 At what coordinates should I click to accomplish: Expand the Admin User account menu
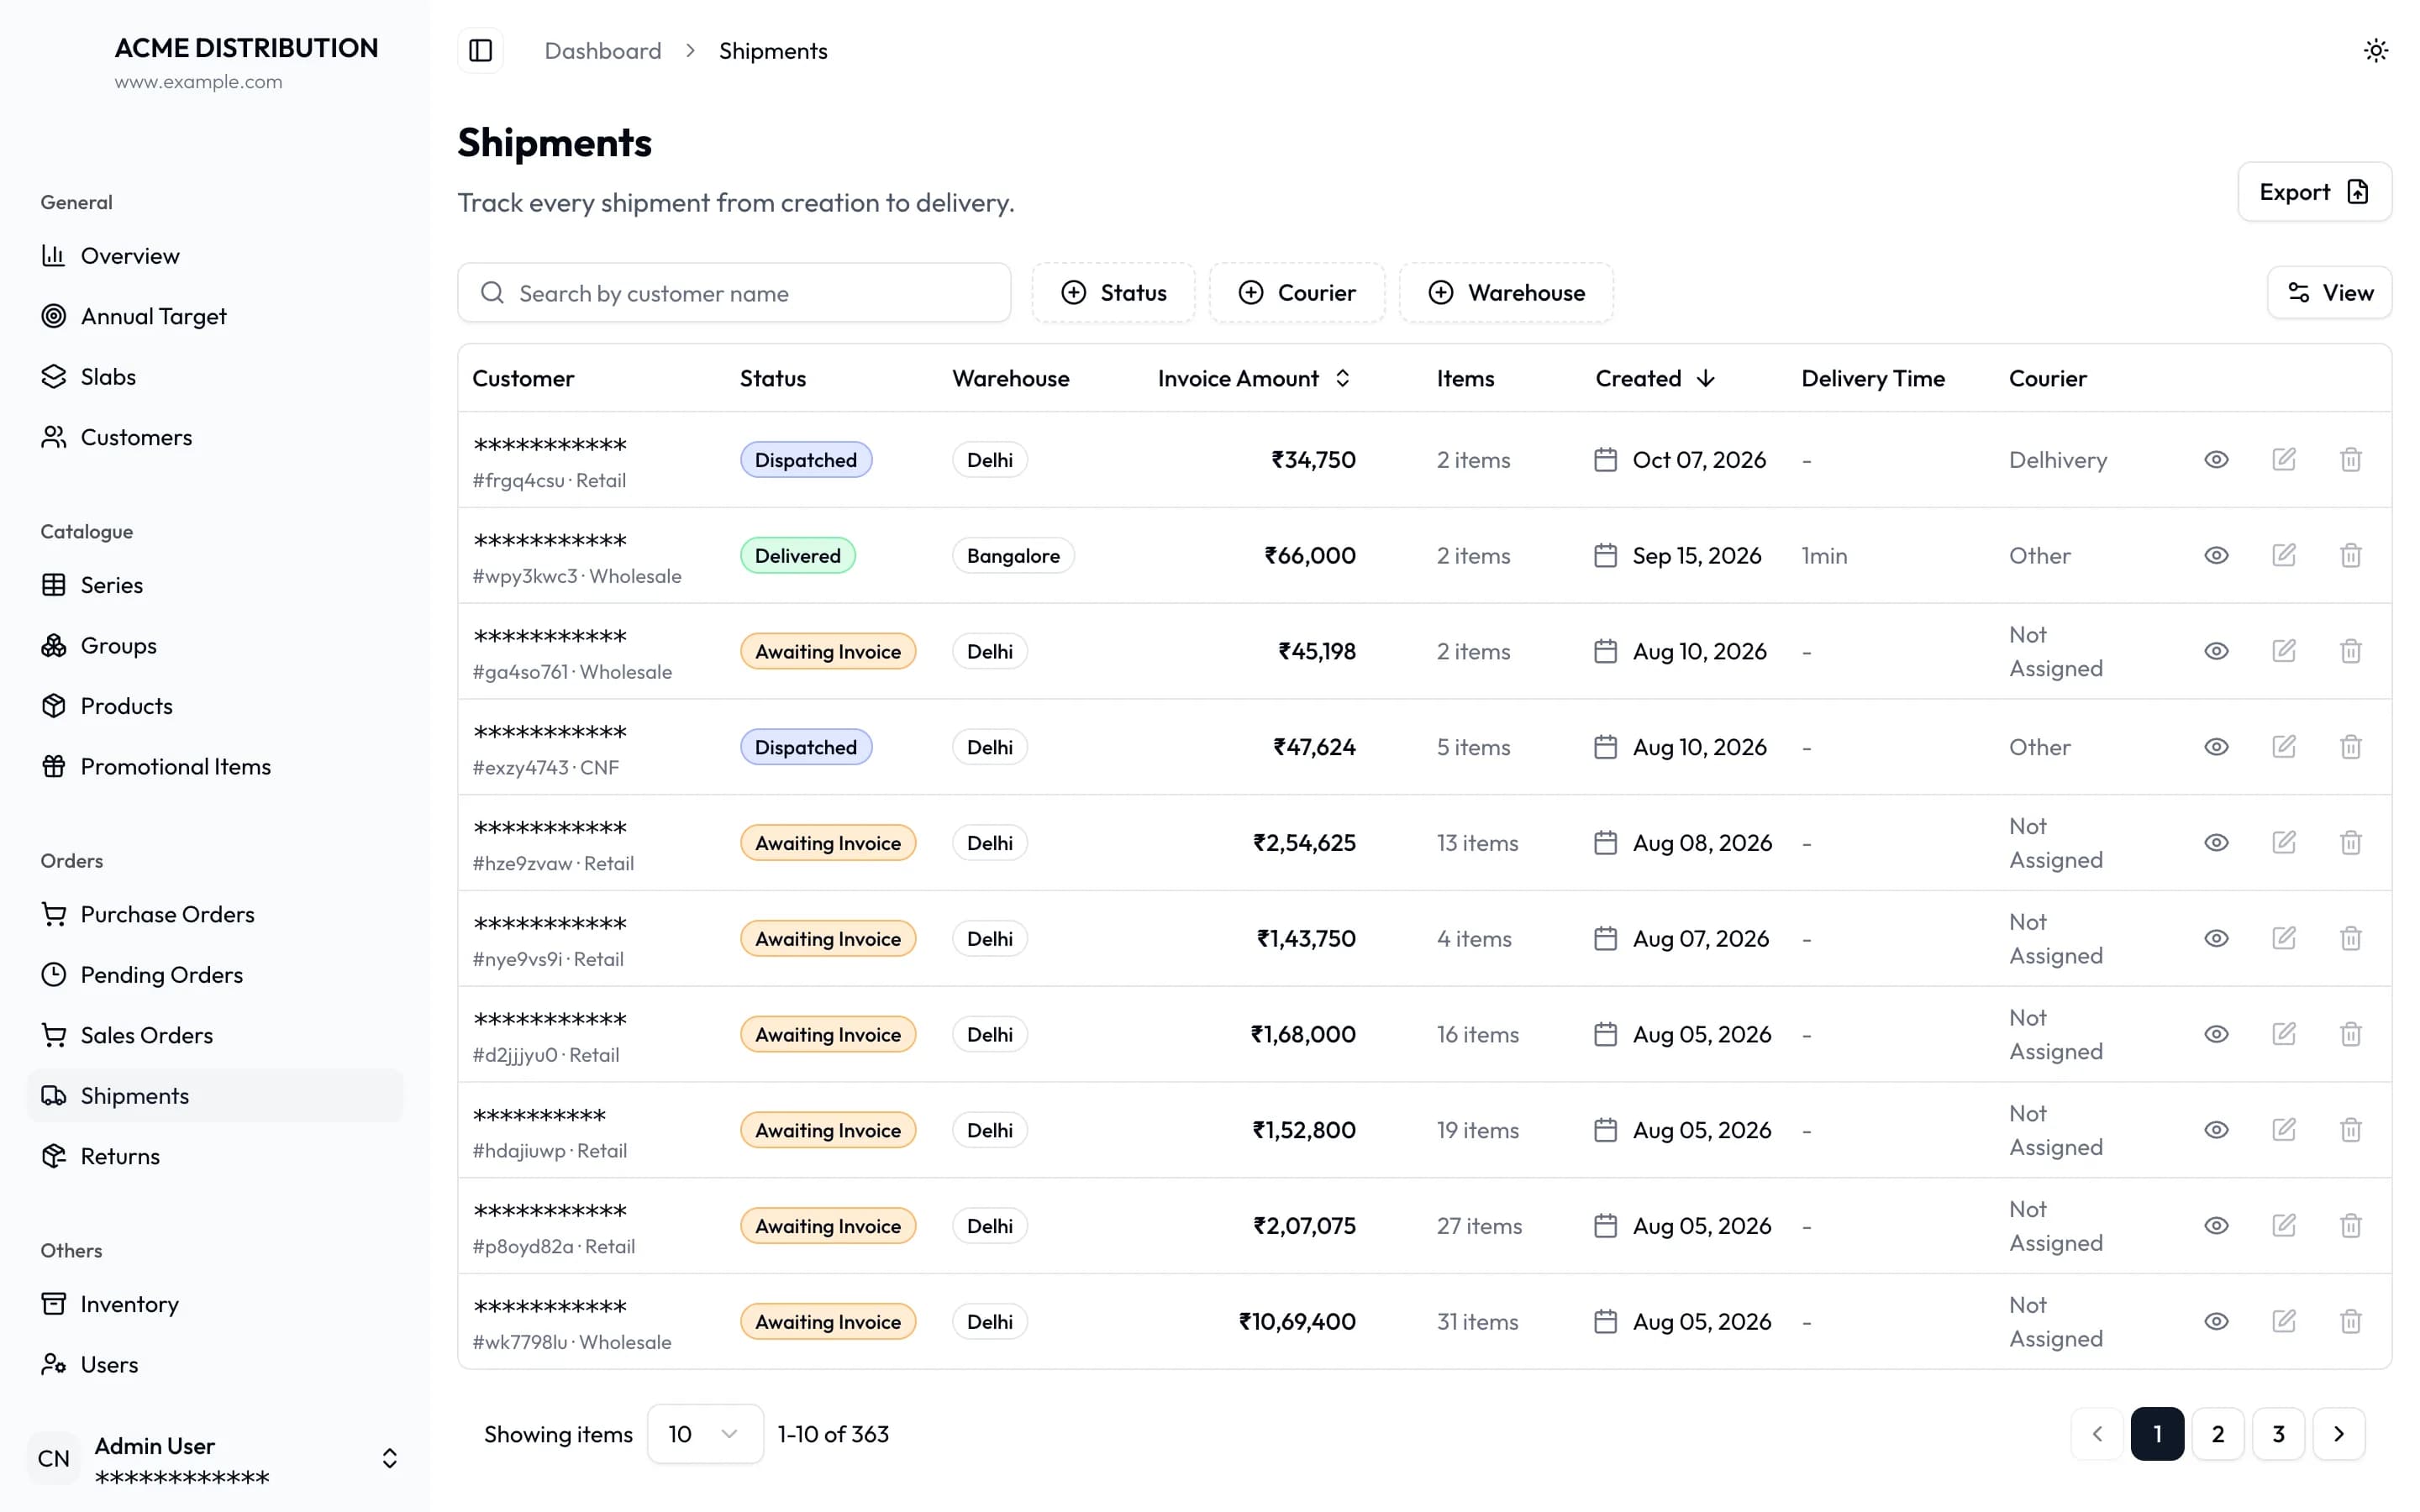coord(215,1459)
